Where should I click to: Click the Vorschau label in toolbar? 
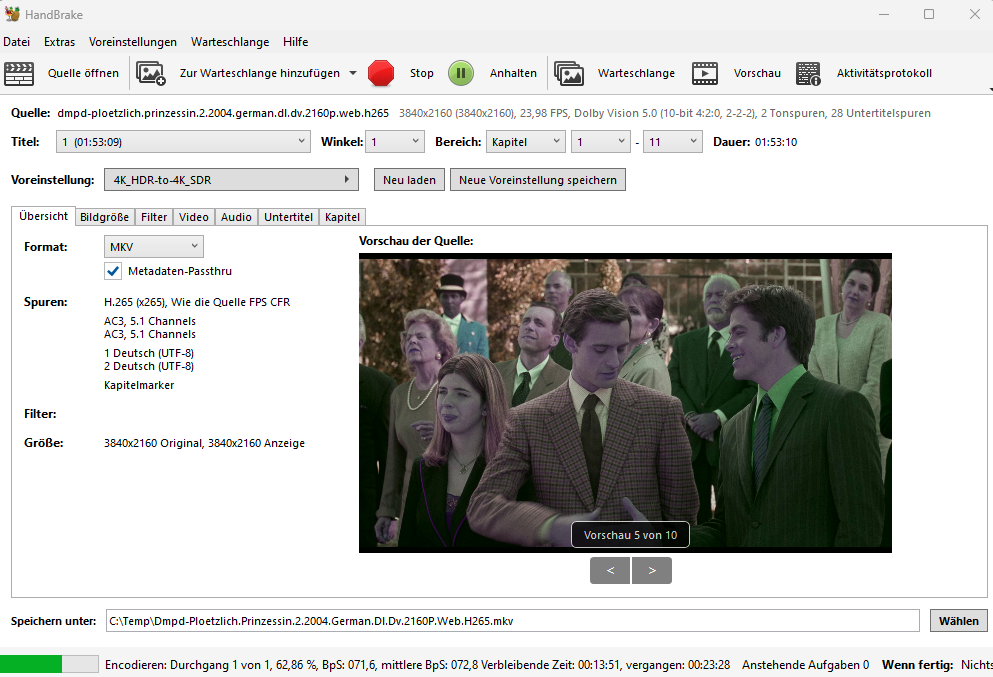(x=757, y=73)
